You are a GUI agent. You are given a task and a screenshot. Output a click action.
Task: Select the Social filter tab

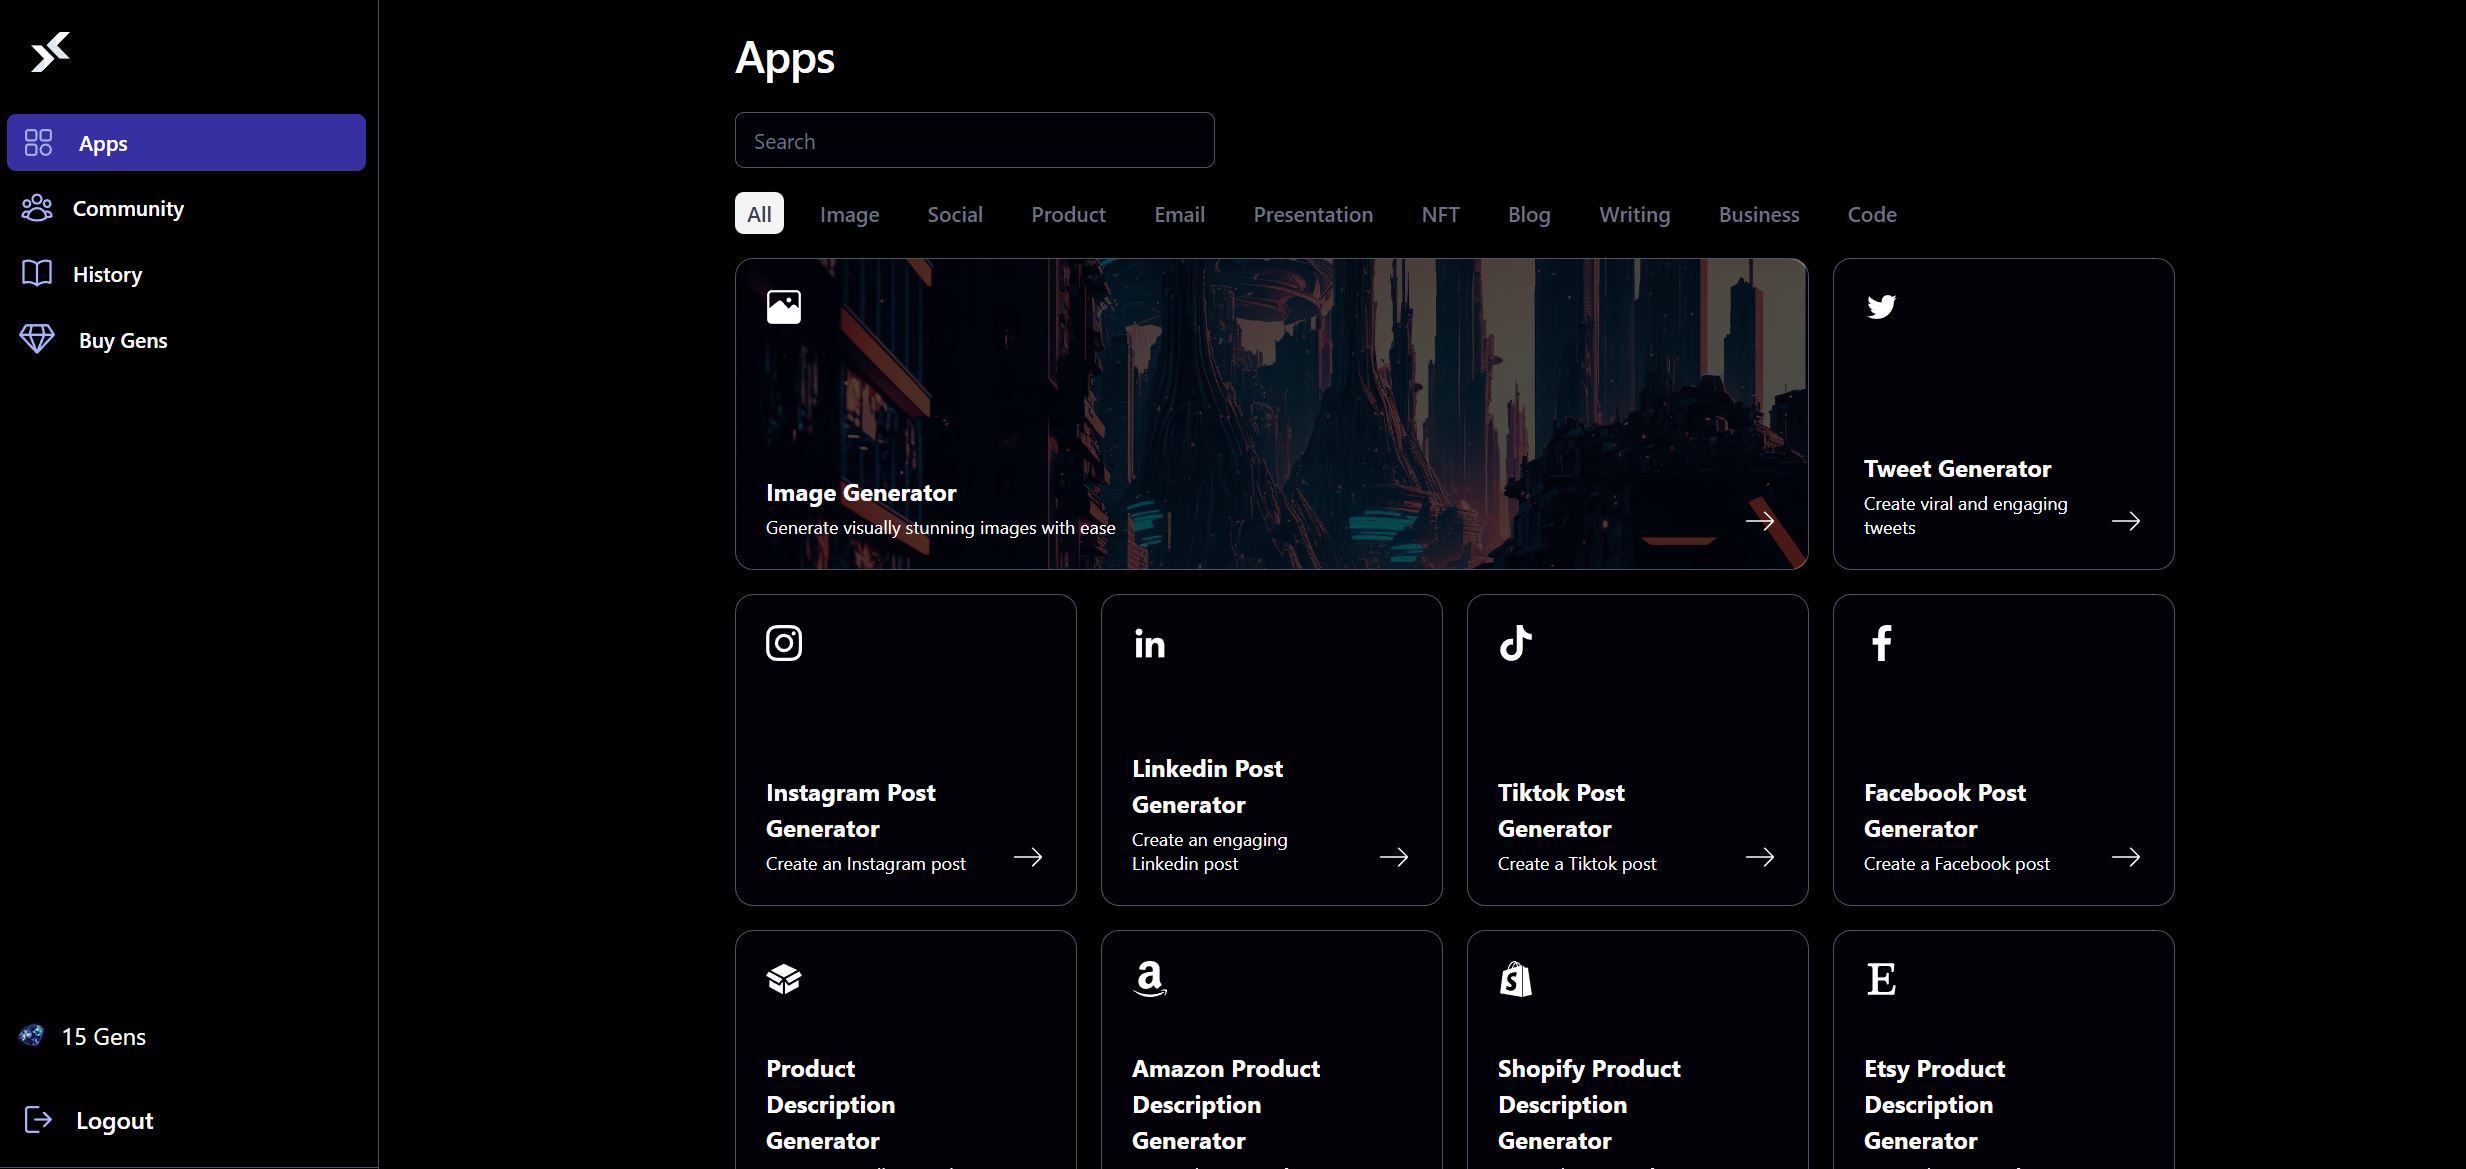[955, 212]
